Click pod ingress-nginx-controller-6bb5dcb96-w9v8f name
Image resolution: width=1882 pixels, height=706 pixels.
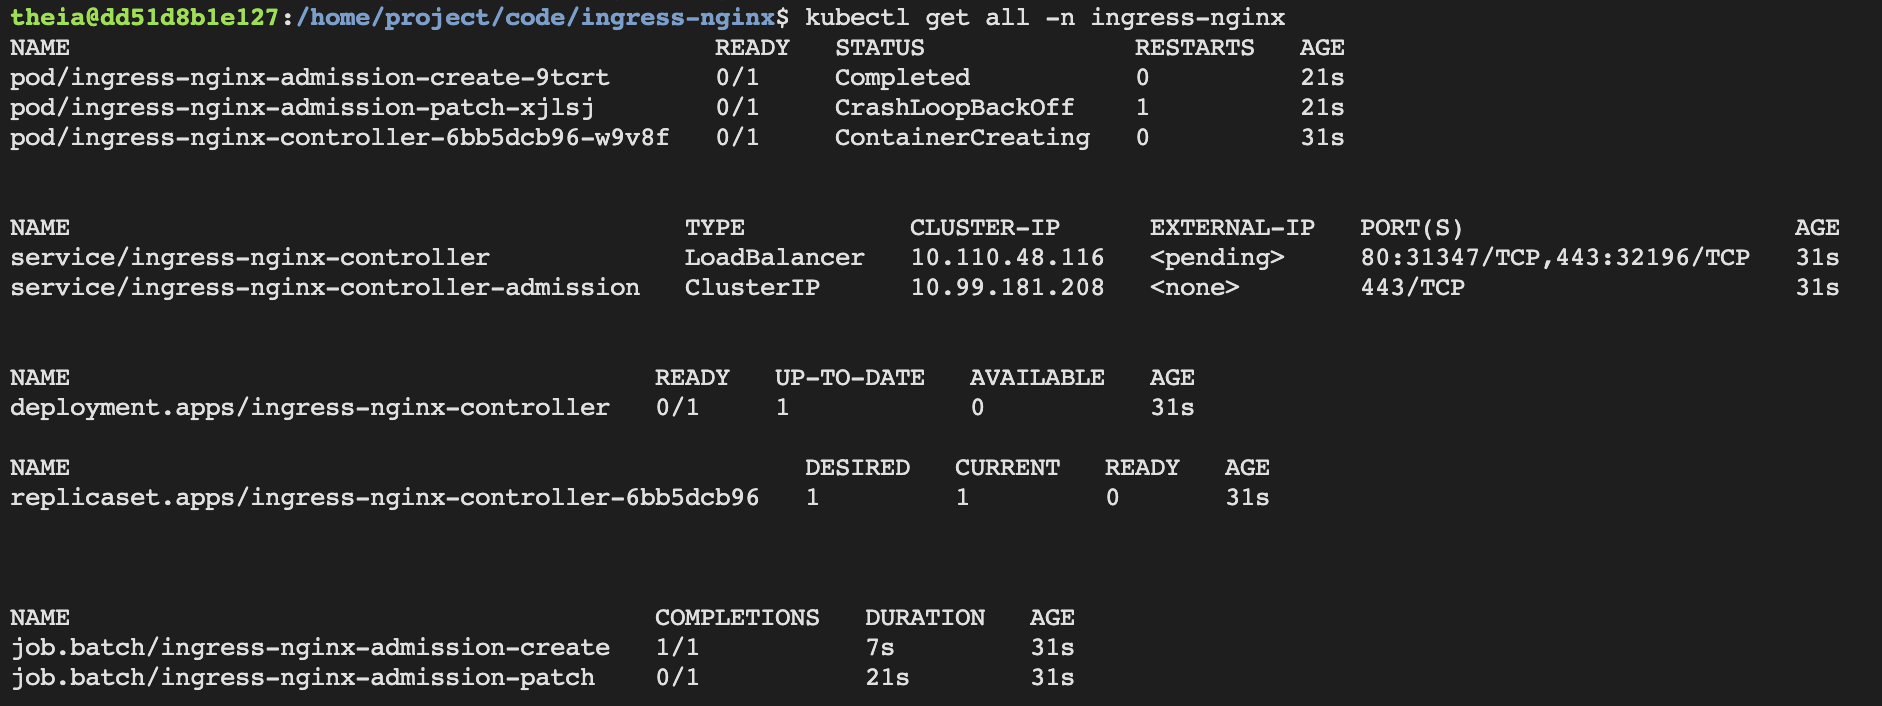340,138
